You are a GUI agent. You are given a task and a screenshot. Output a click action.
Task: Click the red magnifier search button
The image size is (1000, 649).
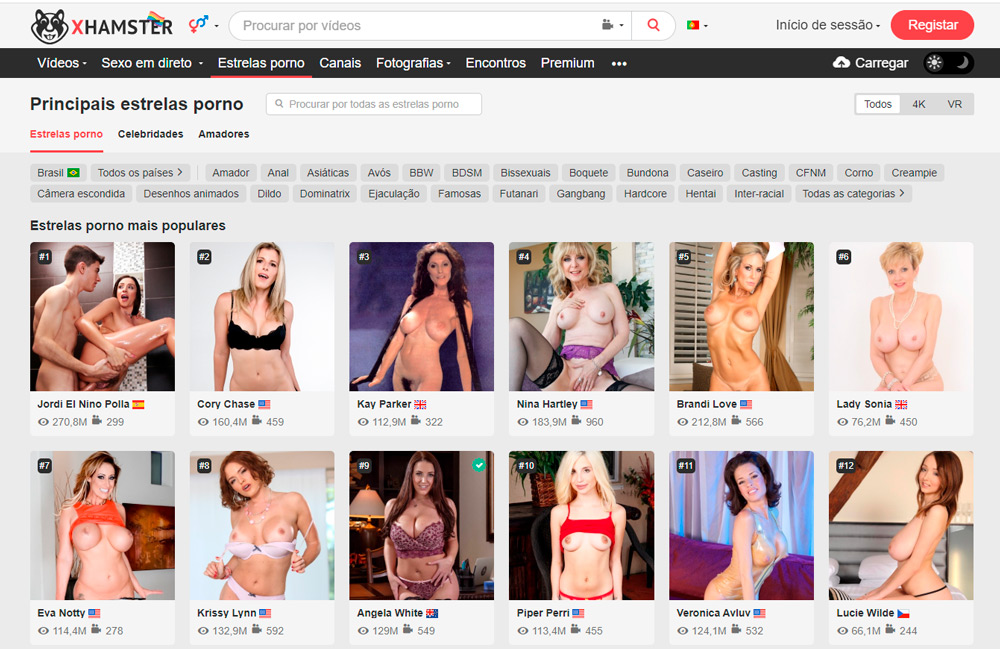[x=653, y=26]
